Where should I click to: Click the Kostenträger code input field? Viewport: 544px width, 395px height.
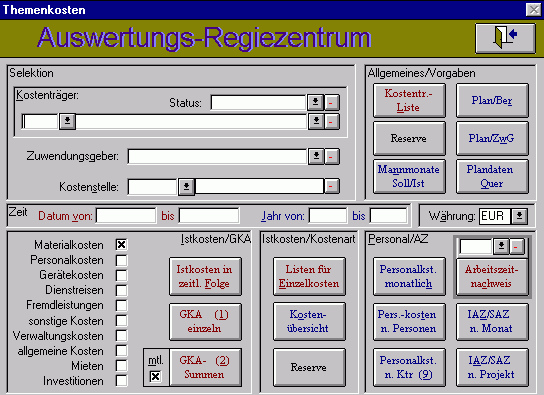coord(40,122)
